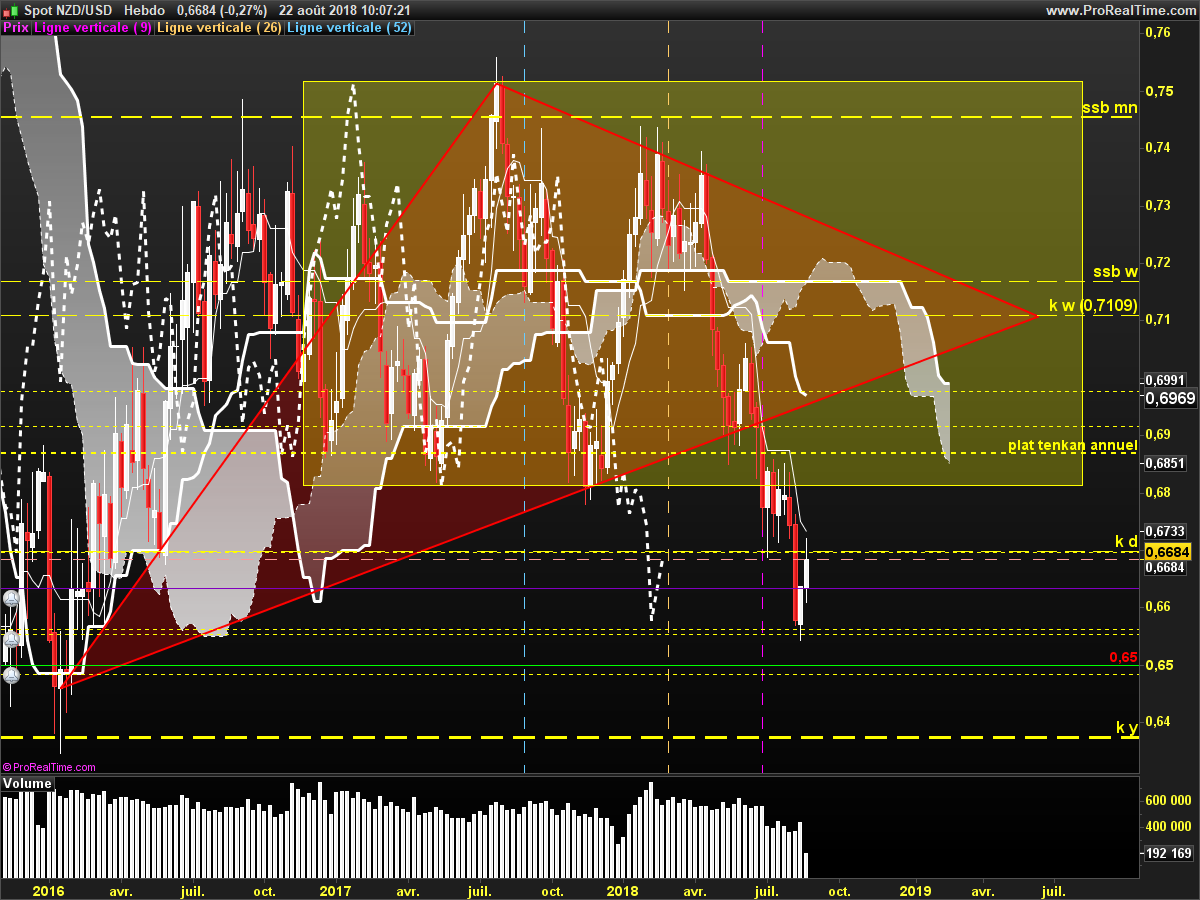1200x900 pixels.
Task: Open the Prix indicator label
Action: [x=16, y=28]
